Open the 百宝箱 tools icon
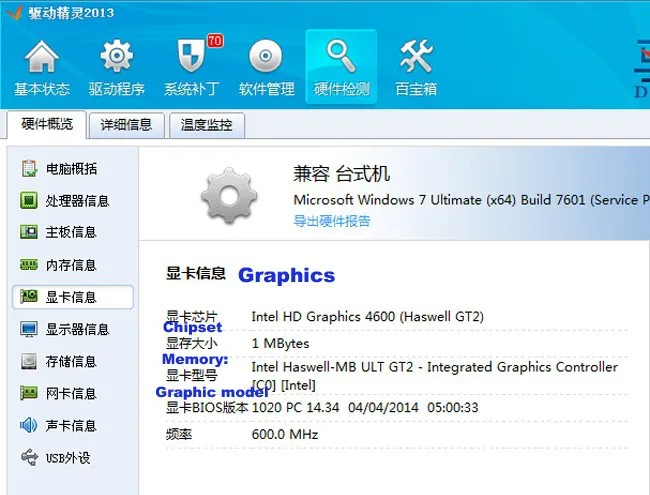 pos(416,56)
